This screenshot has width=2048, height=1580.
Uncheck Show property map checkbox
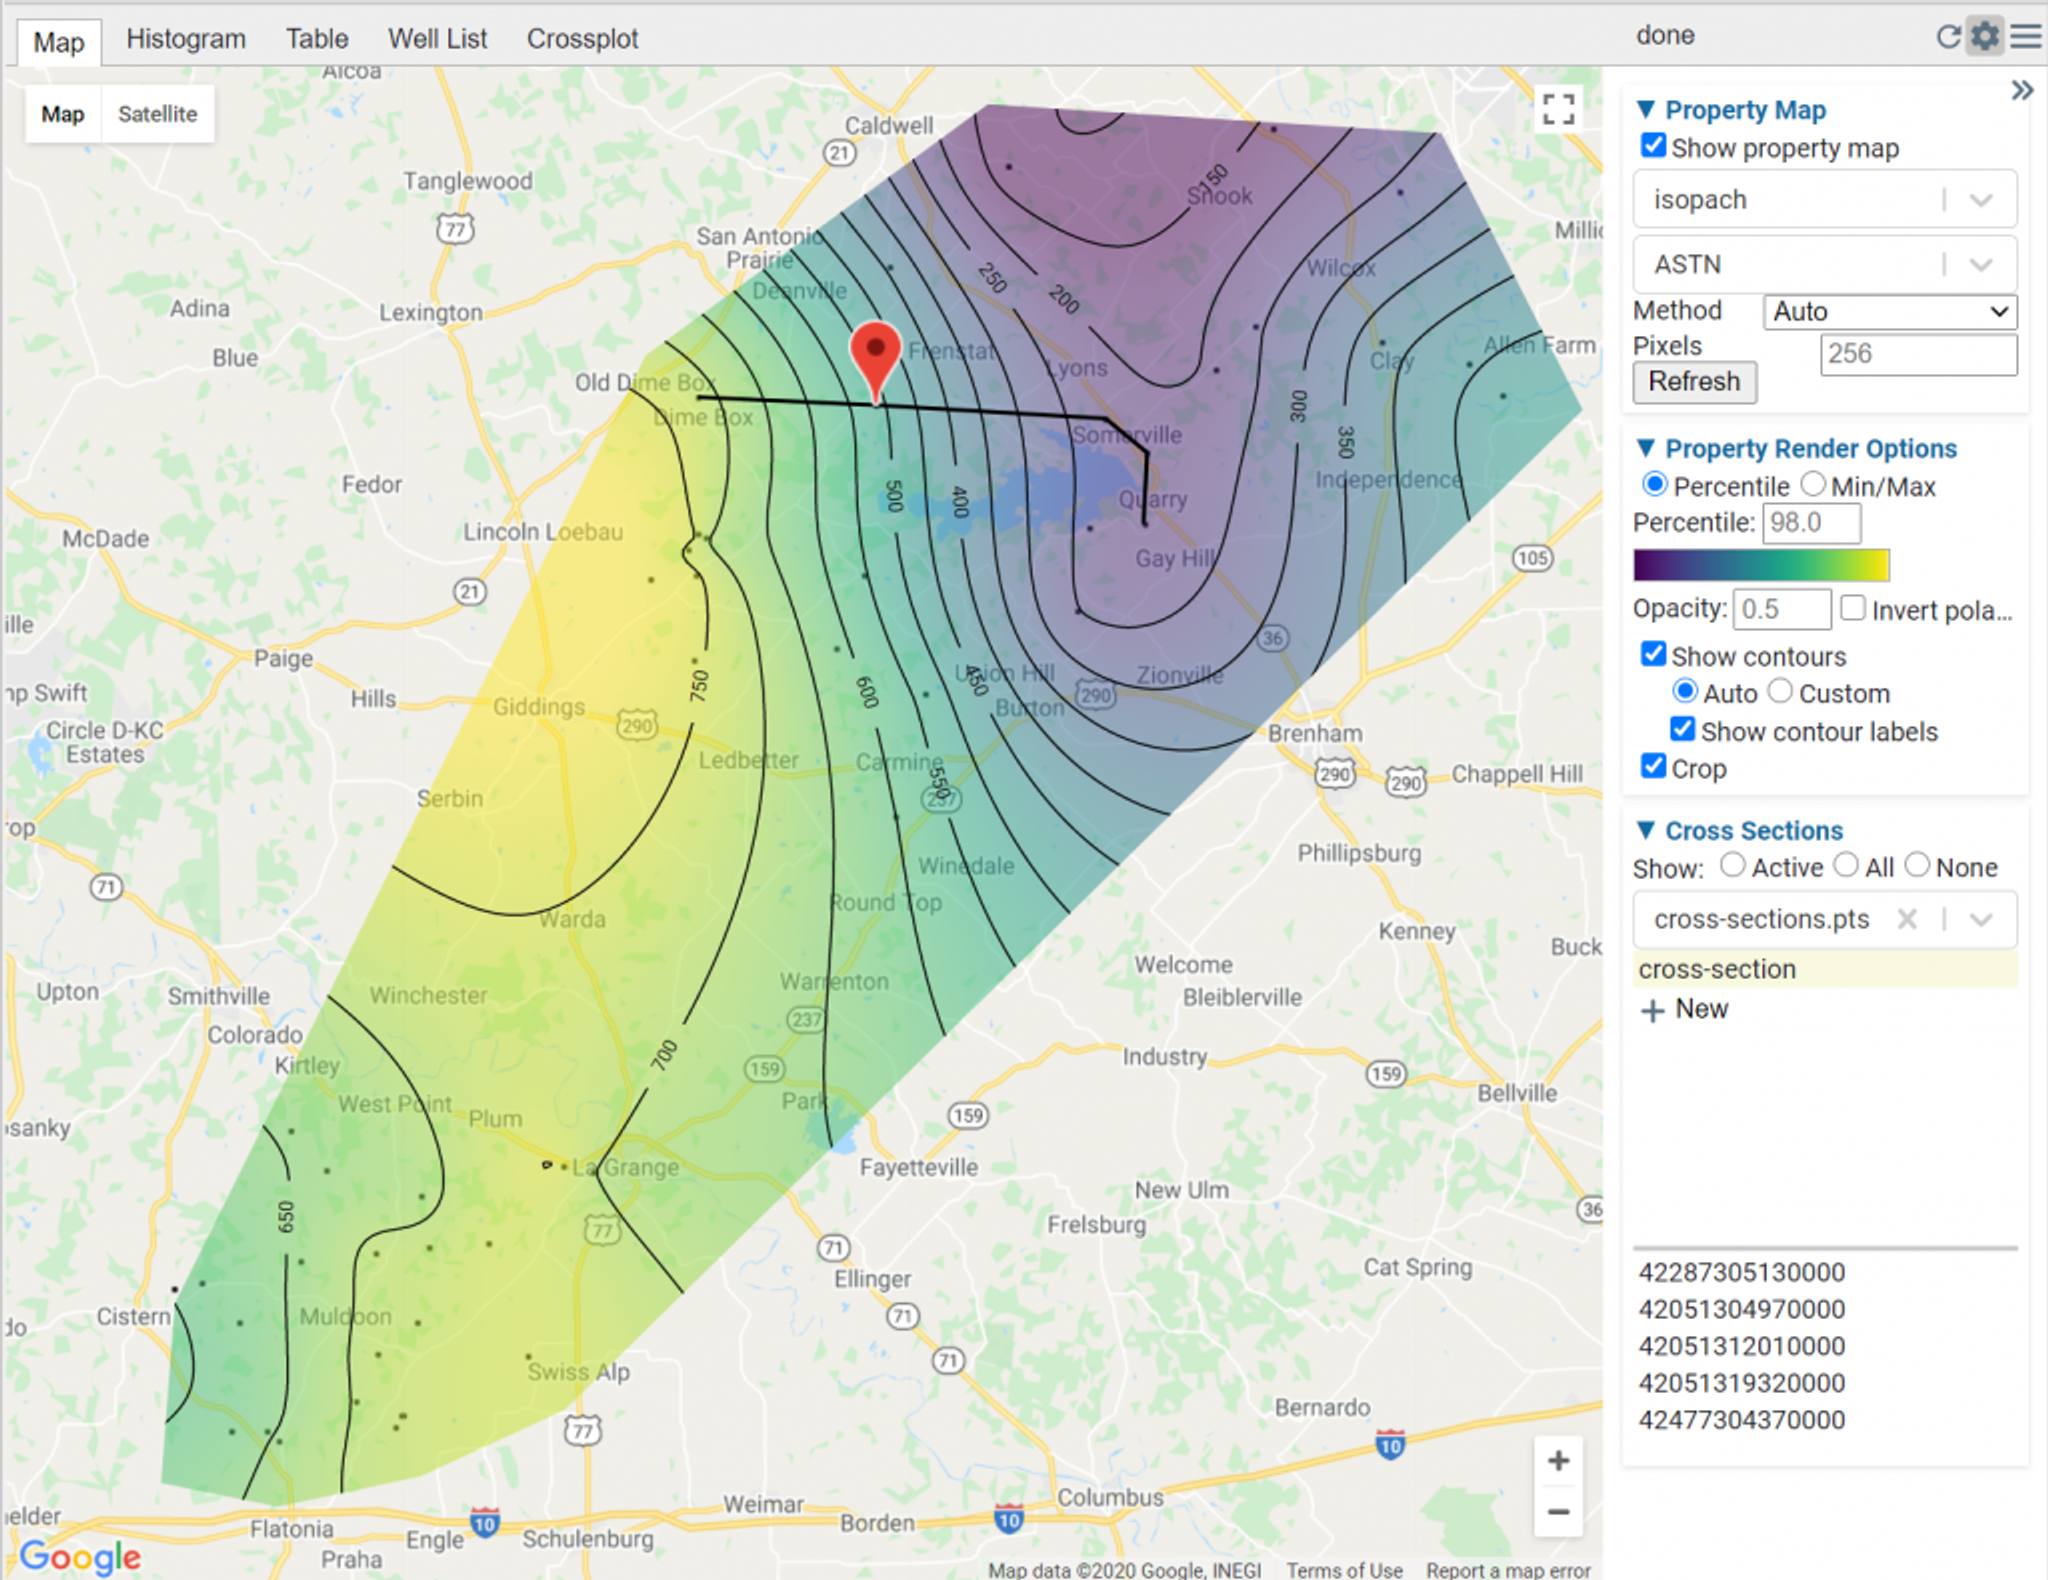[x=1654, y=146]
